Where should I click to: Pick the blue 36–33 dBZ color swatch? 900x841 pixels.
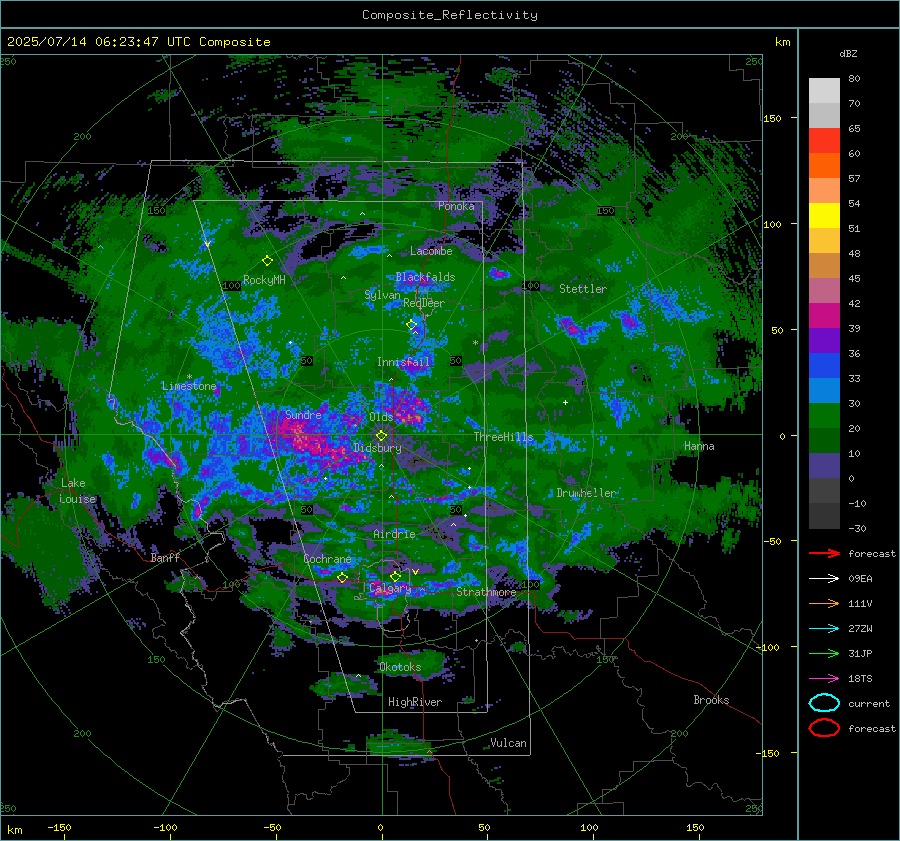click(x=824, y=366)
